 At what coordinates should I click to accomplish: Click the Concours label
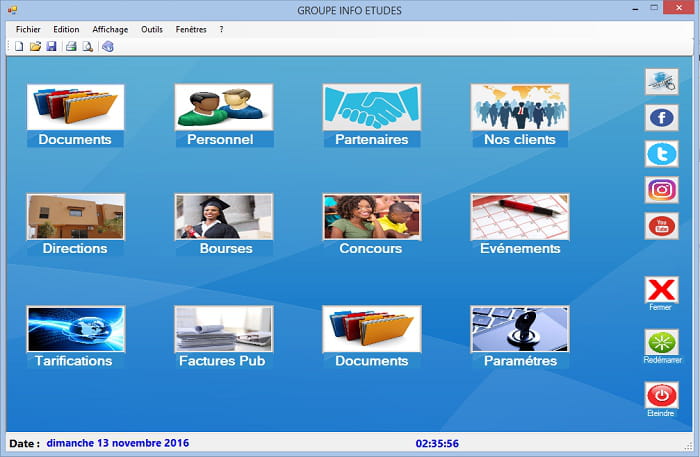point(371,248)
